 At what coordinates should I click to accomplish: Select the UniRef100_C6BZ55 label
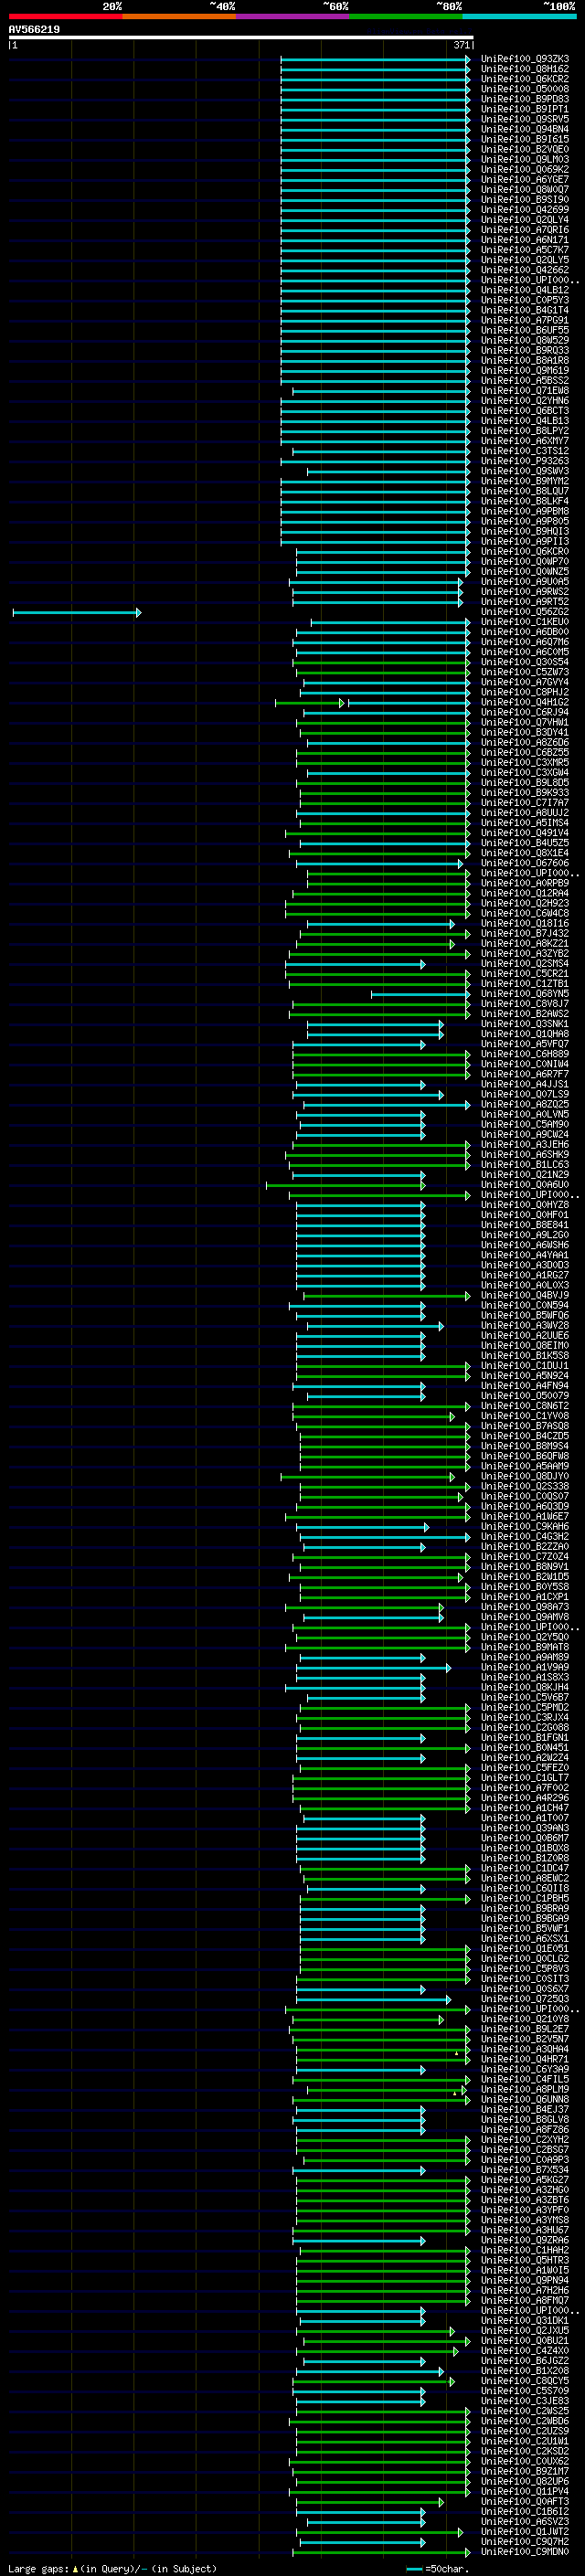coord(525,752)
